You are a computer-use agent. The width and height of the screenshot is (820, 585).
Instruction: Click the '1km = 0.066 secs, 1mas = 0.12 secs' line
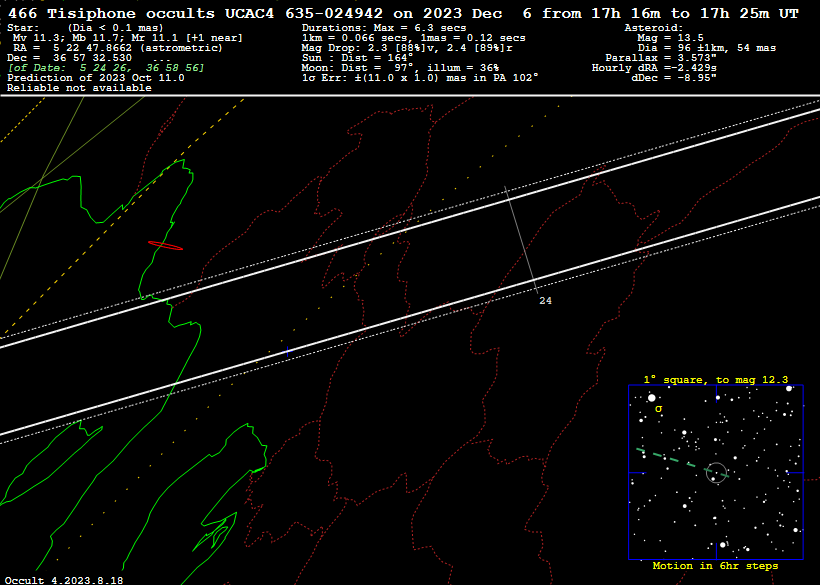[414, 38]
